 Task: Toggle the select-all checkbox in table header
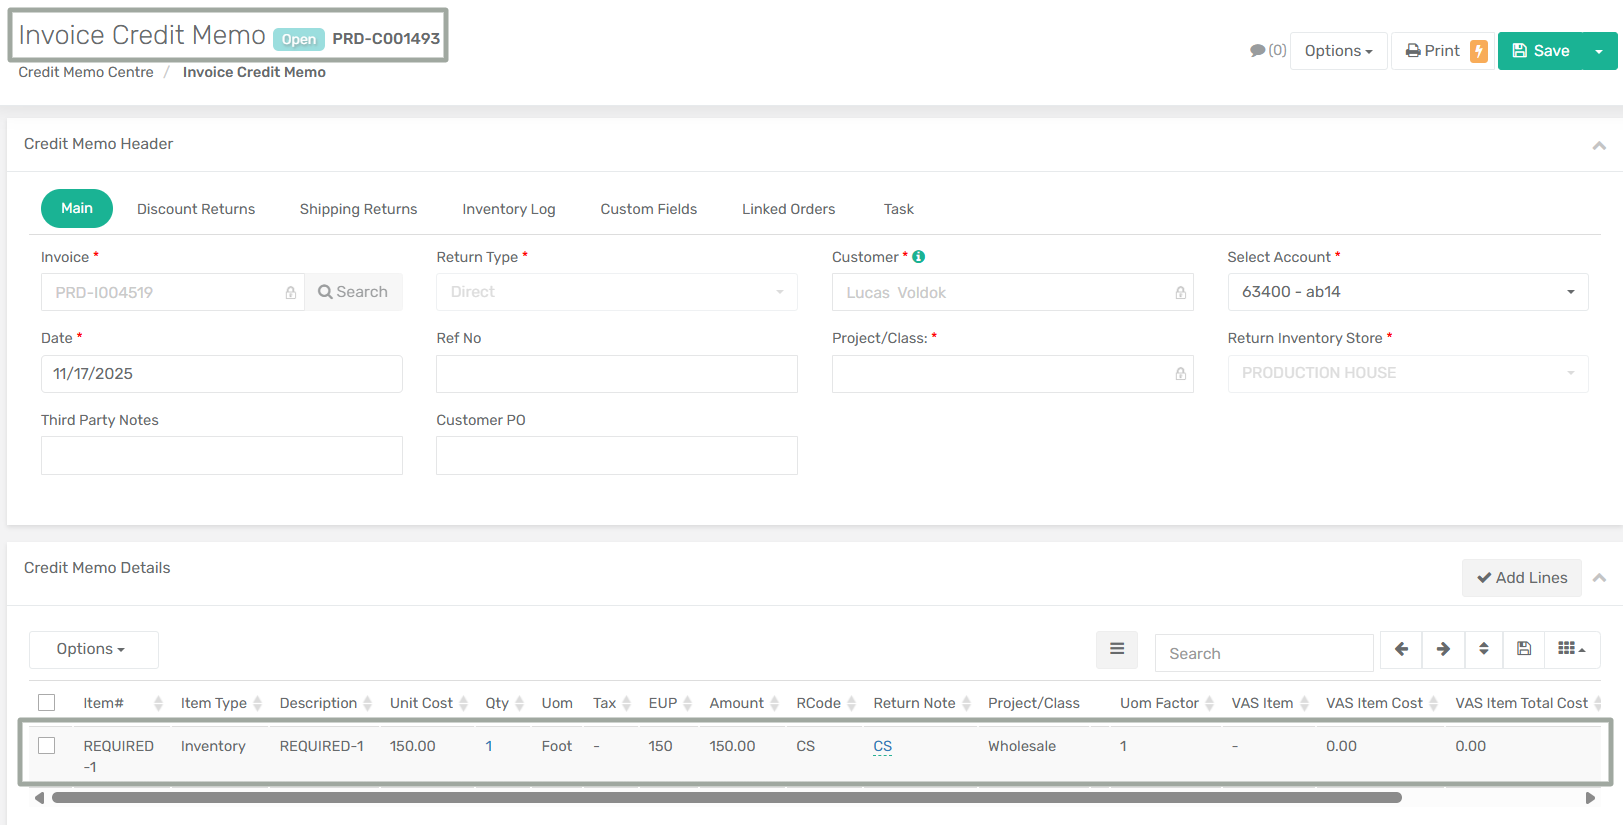47,703
